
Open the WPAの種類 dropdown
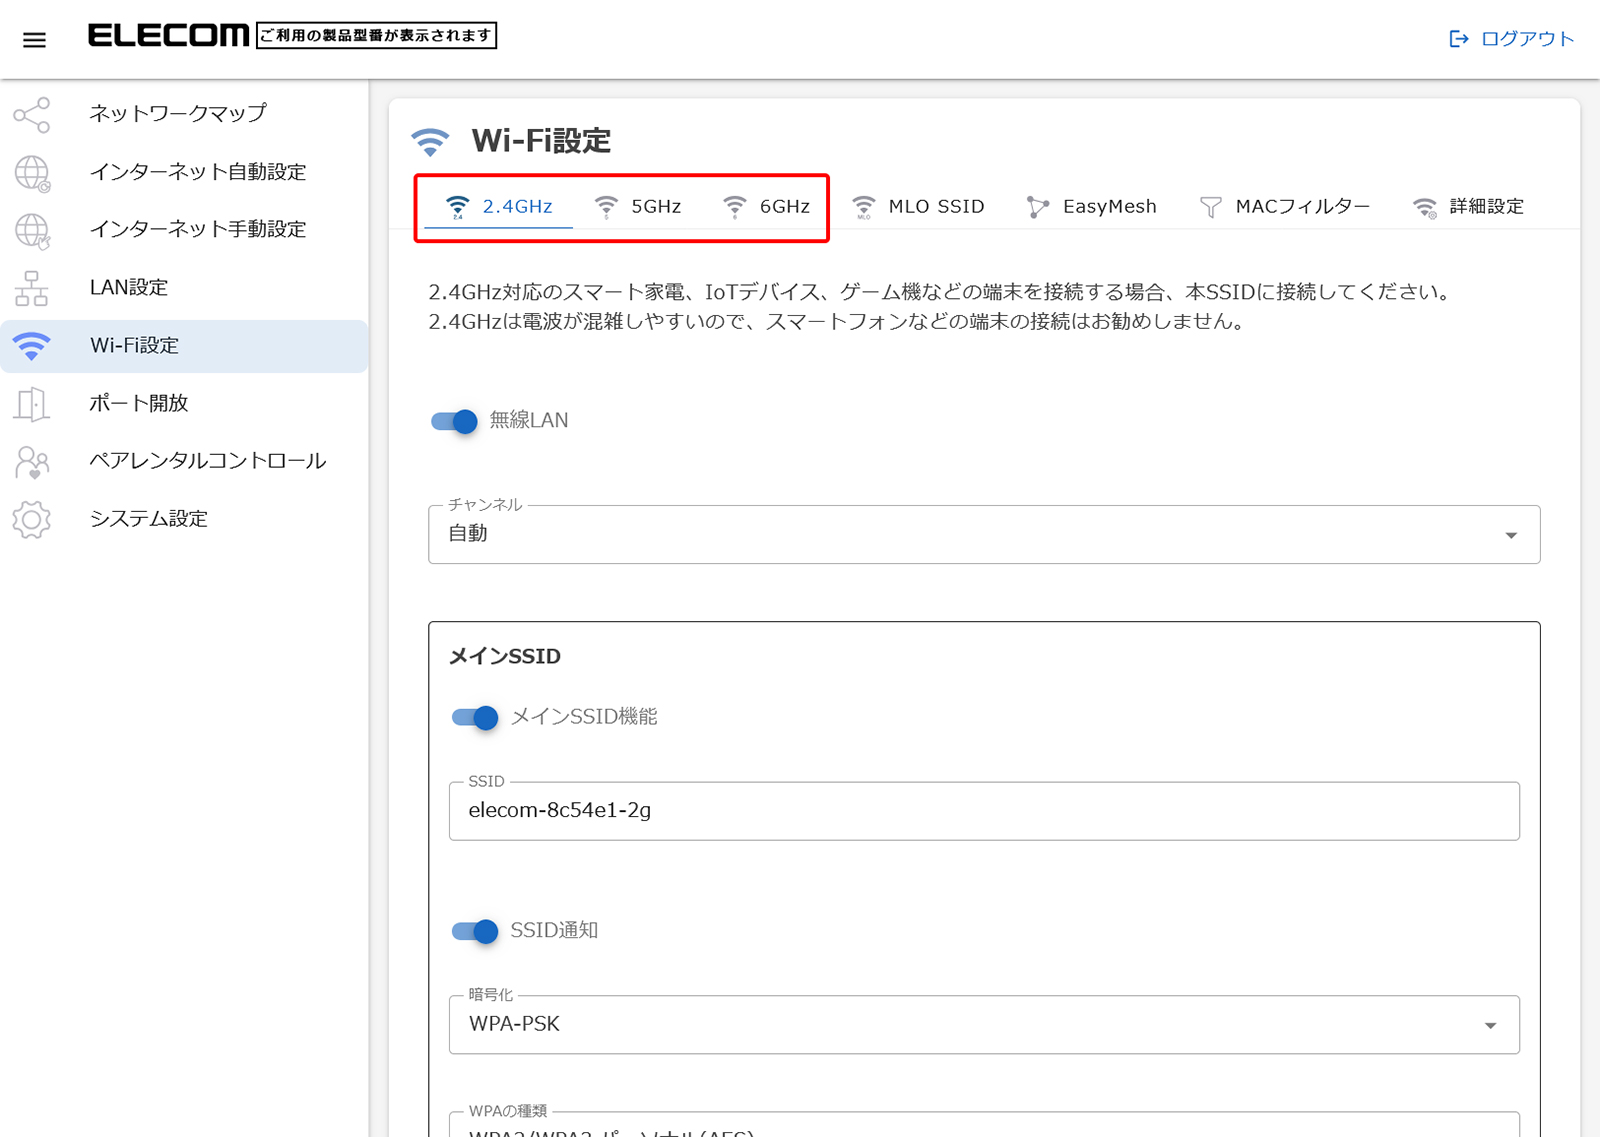click(x=983, y=1127)
